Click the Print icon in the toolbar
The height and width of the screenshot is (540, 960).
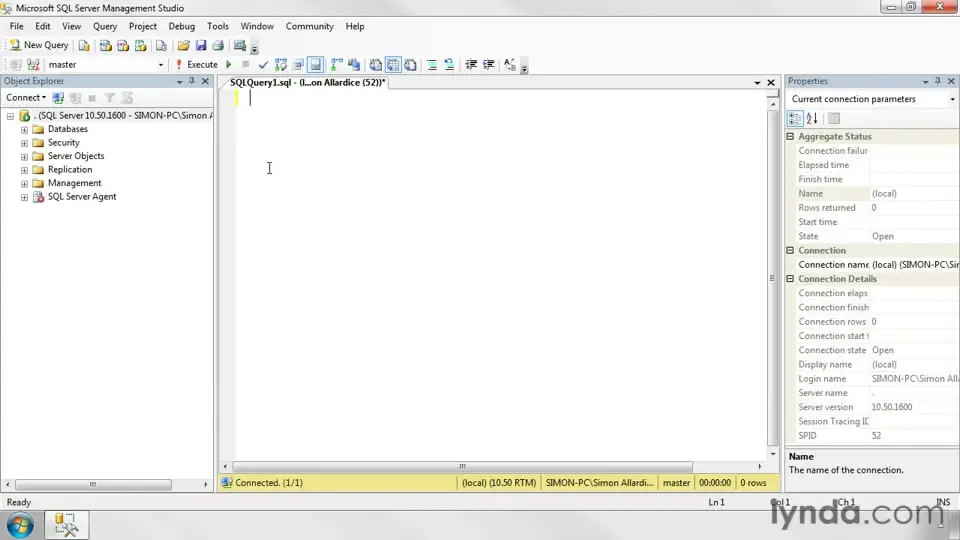[x=218, y=45]
